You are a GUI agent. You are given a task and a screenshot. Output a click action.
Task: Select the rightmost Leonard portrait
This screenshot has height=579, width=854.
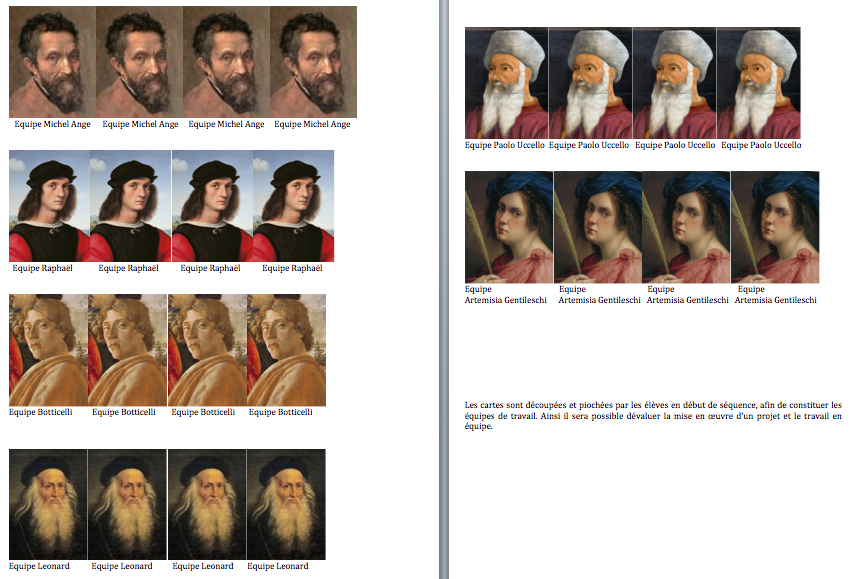point(286,504)
